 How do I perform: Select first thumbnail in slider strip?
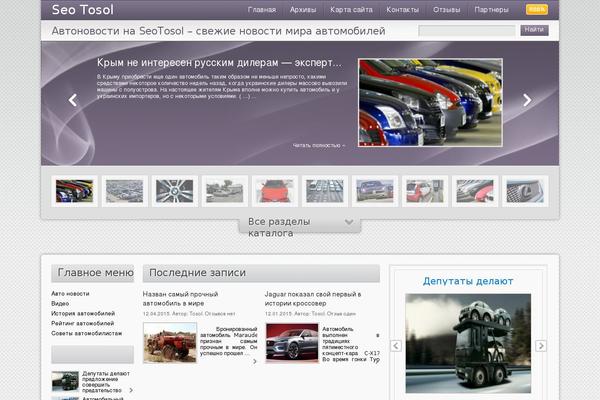click(74, 190)
